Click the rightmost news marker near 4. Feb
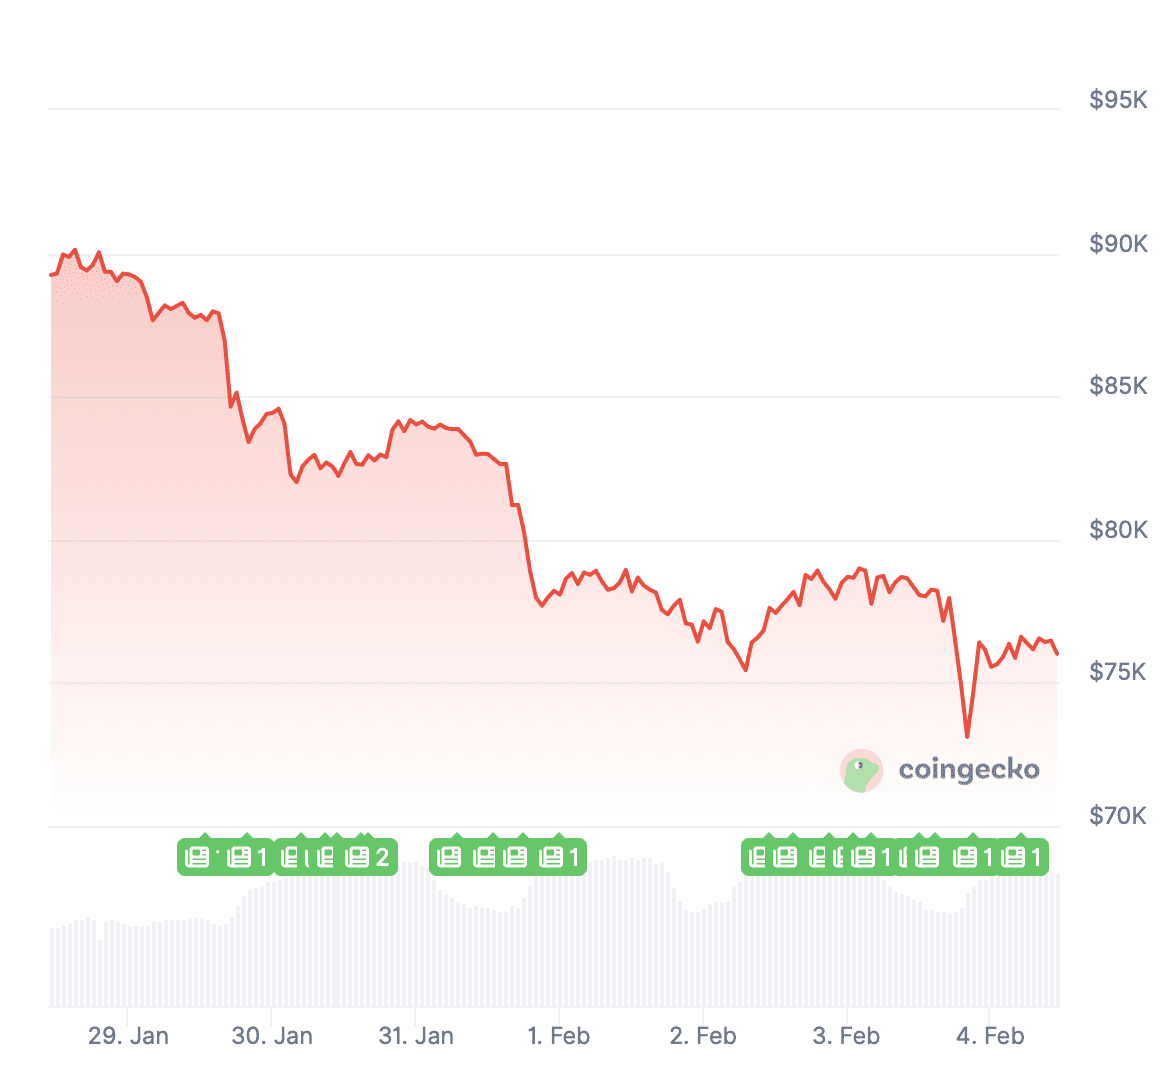This screenshot has height=1068, width=1168. 1023,857
